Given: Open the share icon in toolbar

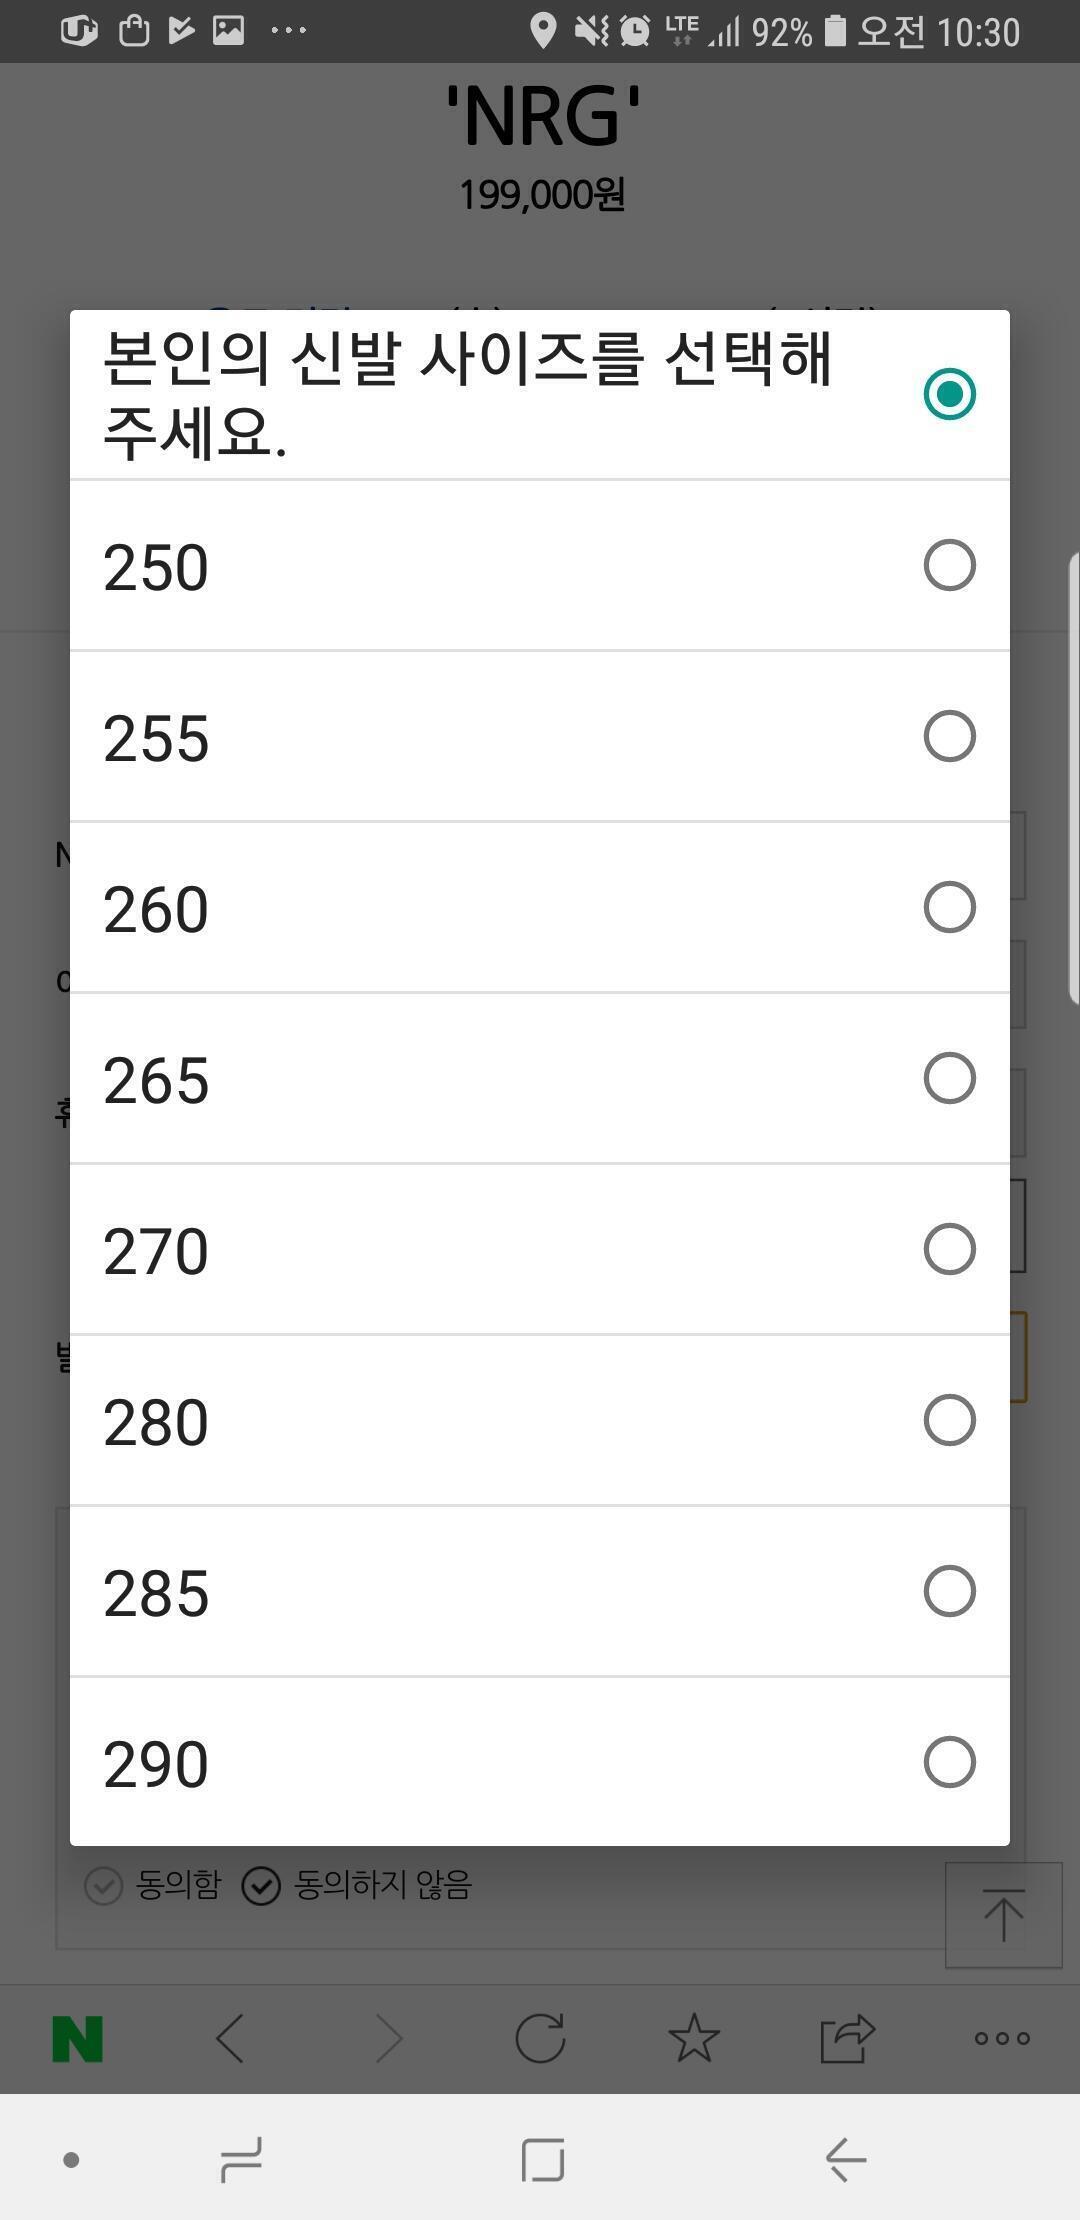Looking at the screenshot, I should coord(847,2038).
